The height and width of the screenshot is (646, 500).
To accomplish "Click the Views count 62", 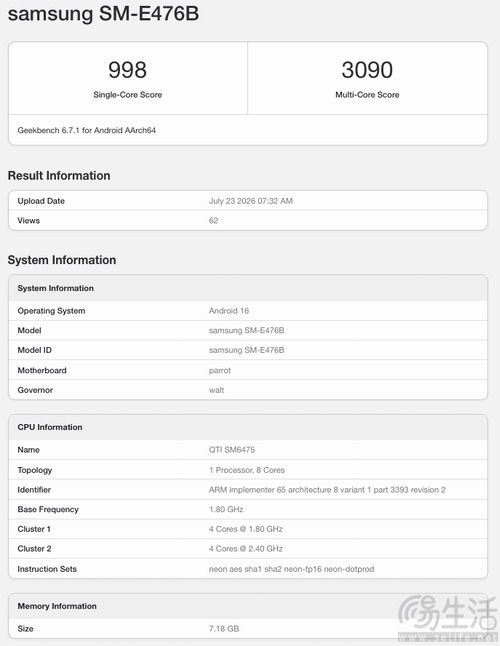I will tap(213, 220).
